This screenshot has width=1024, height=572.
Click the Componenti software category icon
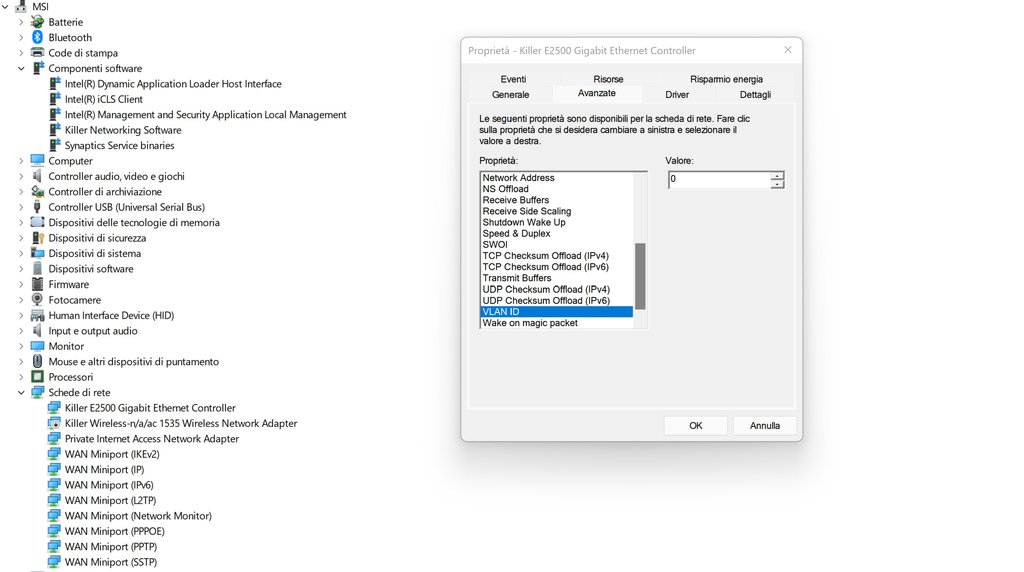pyautogui.click(x=37, y=68)
